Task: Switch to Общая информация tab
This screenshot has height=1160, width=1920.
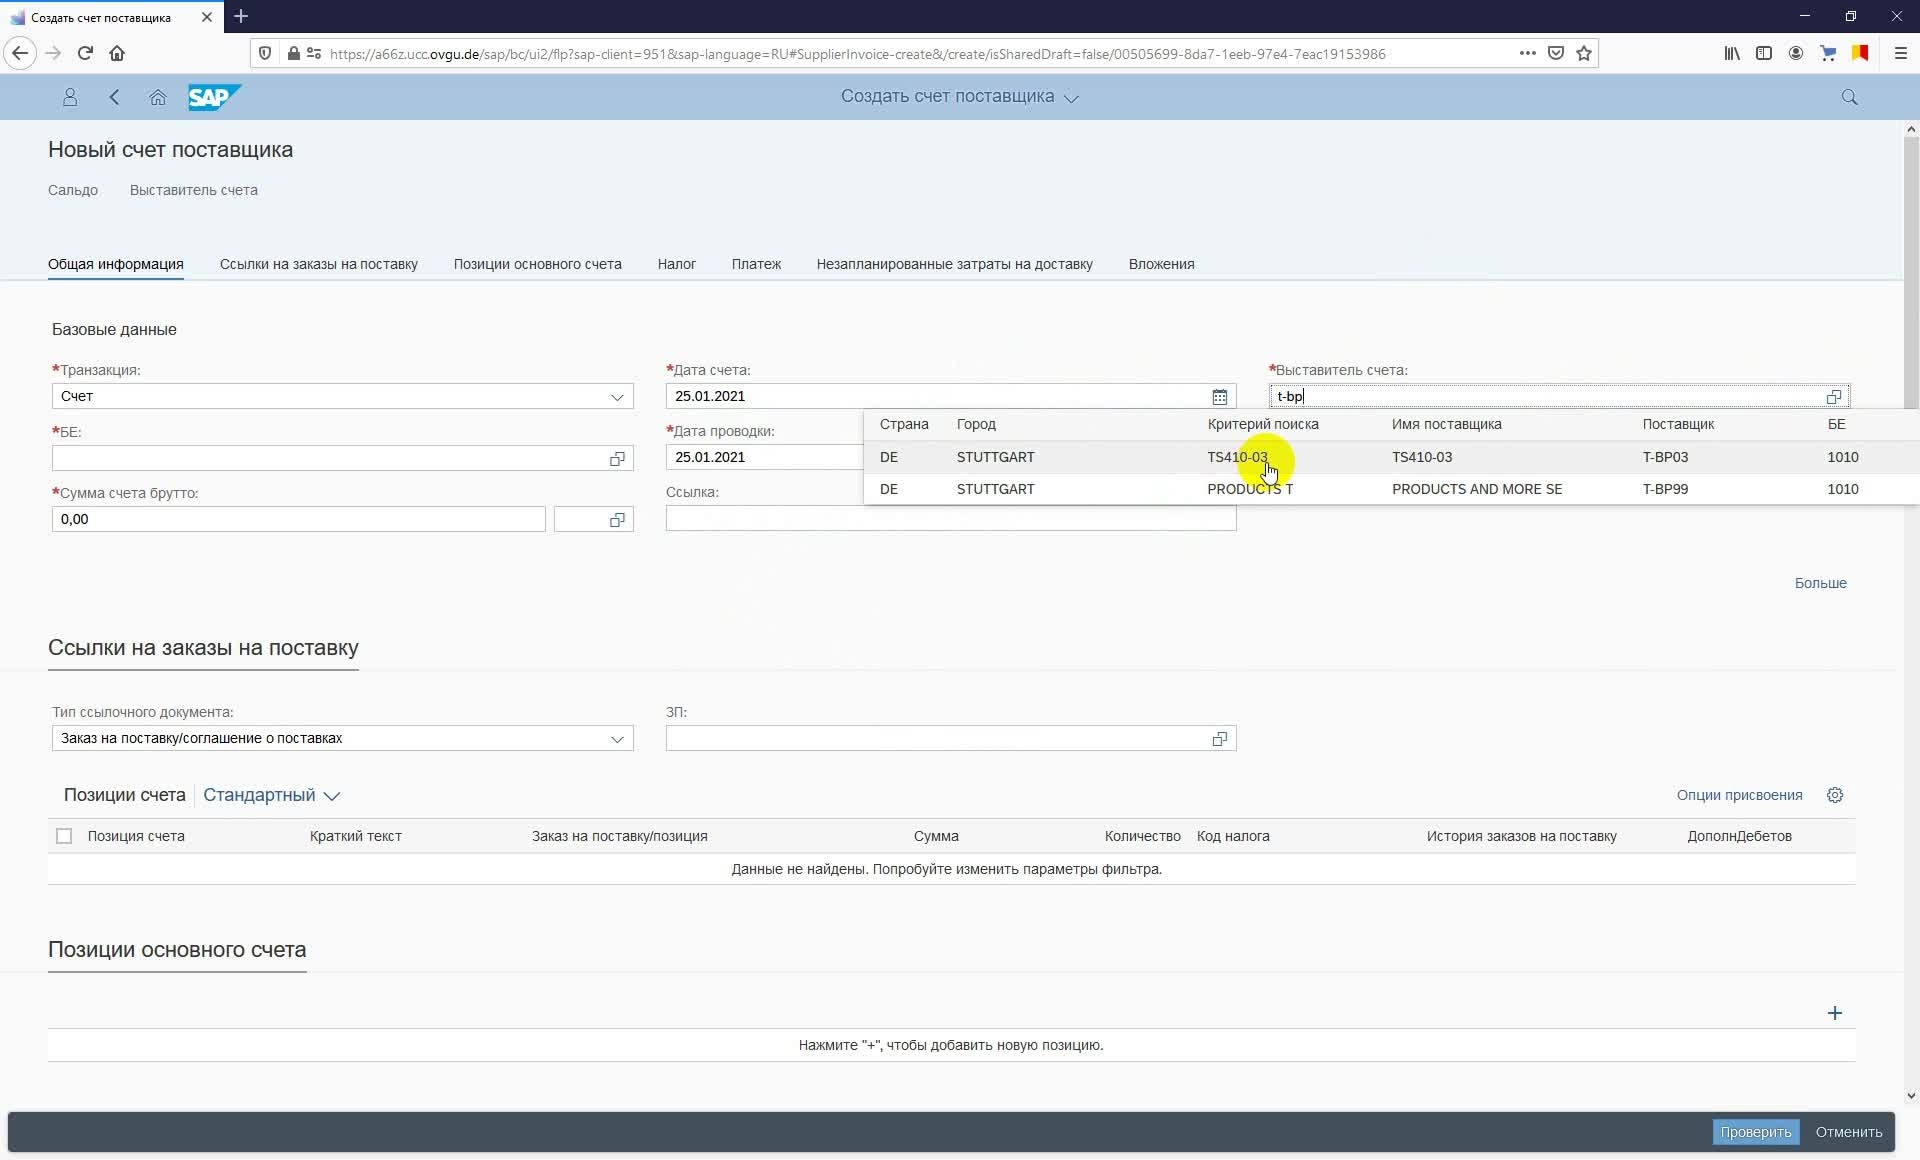Action: tap(116, 264)
